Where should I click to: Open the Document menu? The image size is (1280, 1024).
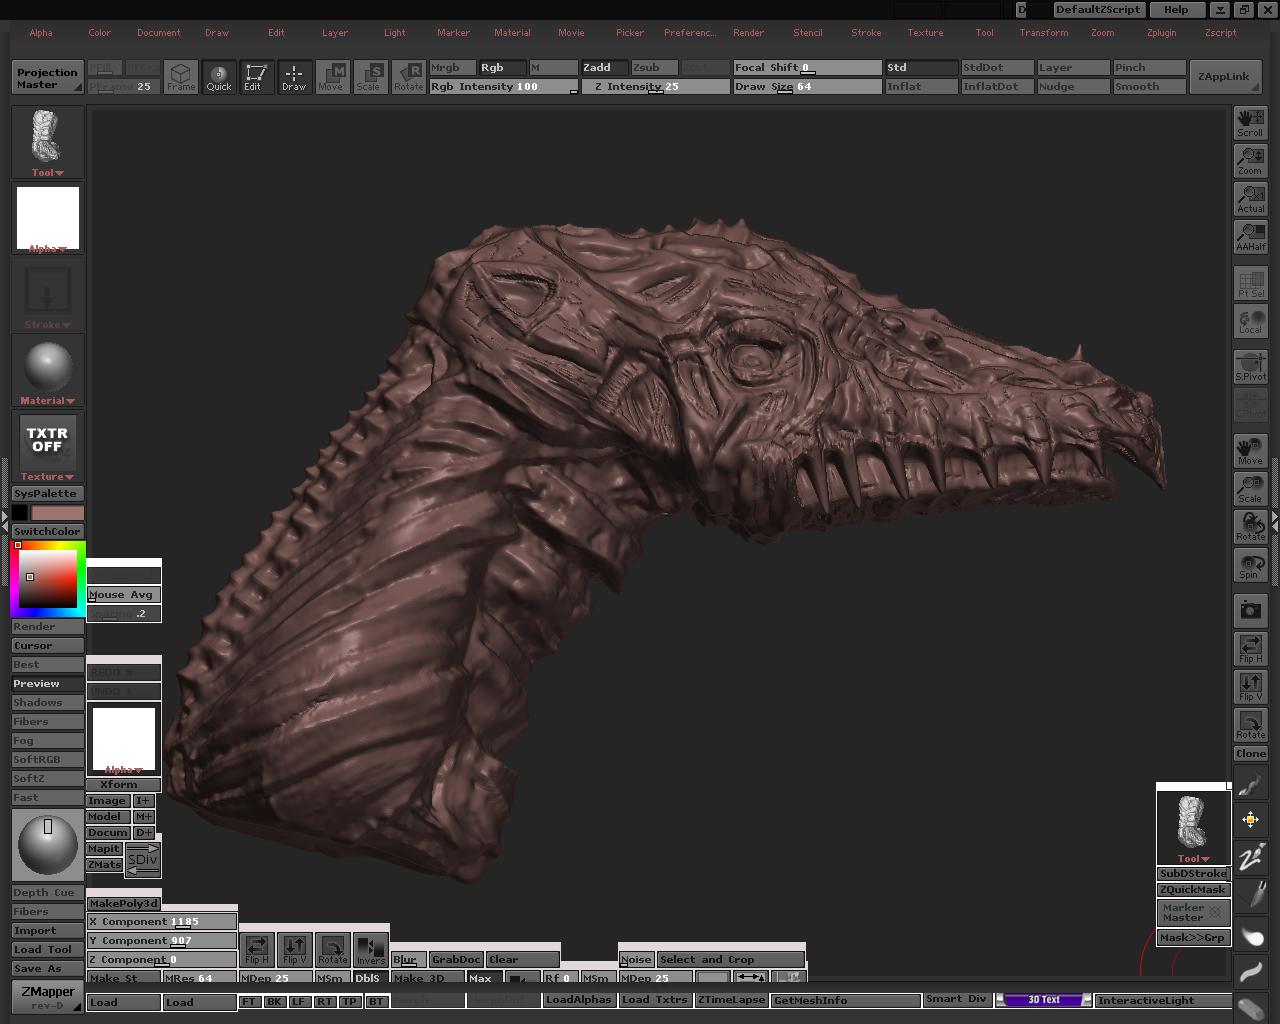(x=159, y=33)
